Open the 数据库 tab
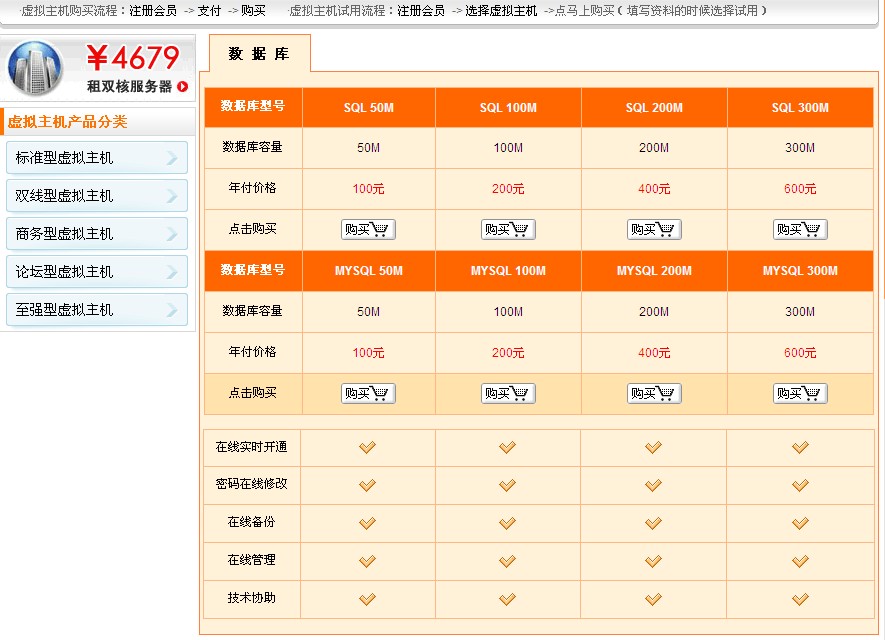885x640 pixels. (x=260, y=54)
